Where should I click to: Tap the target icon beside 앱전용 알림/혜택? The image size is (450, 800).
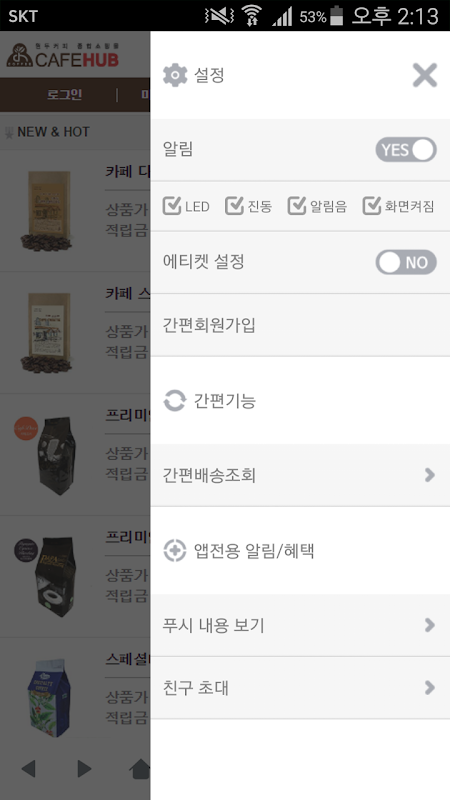[x=174, y=551]
